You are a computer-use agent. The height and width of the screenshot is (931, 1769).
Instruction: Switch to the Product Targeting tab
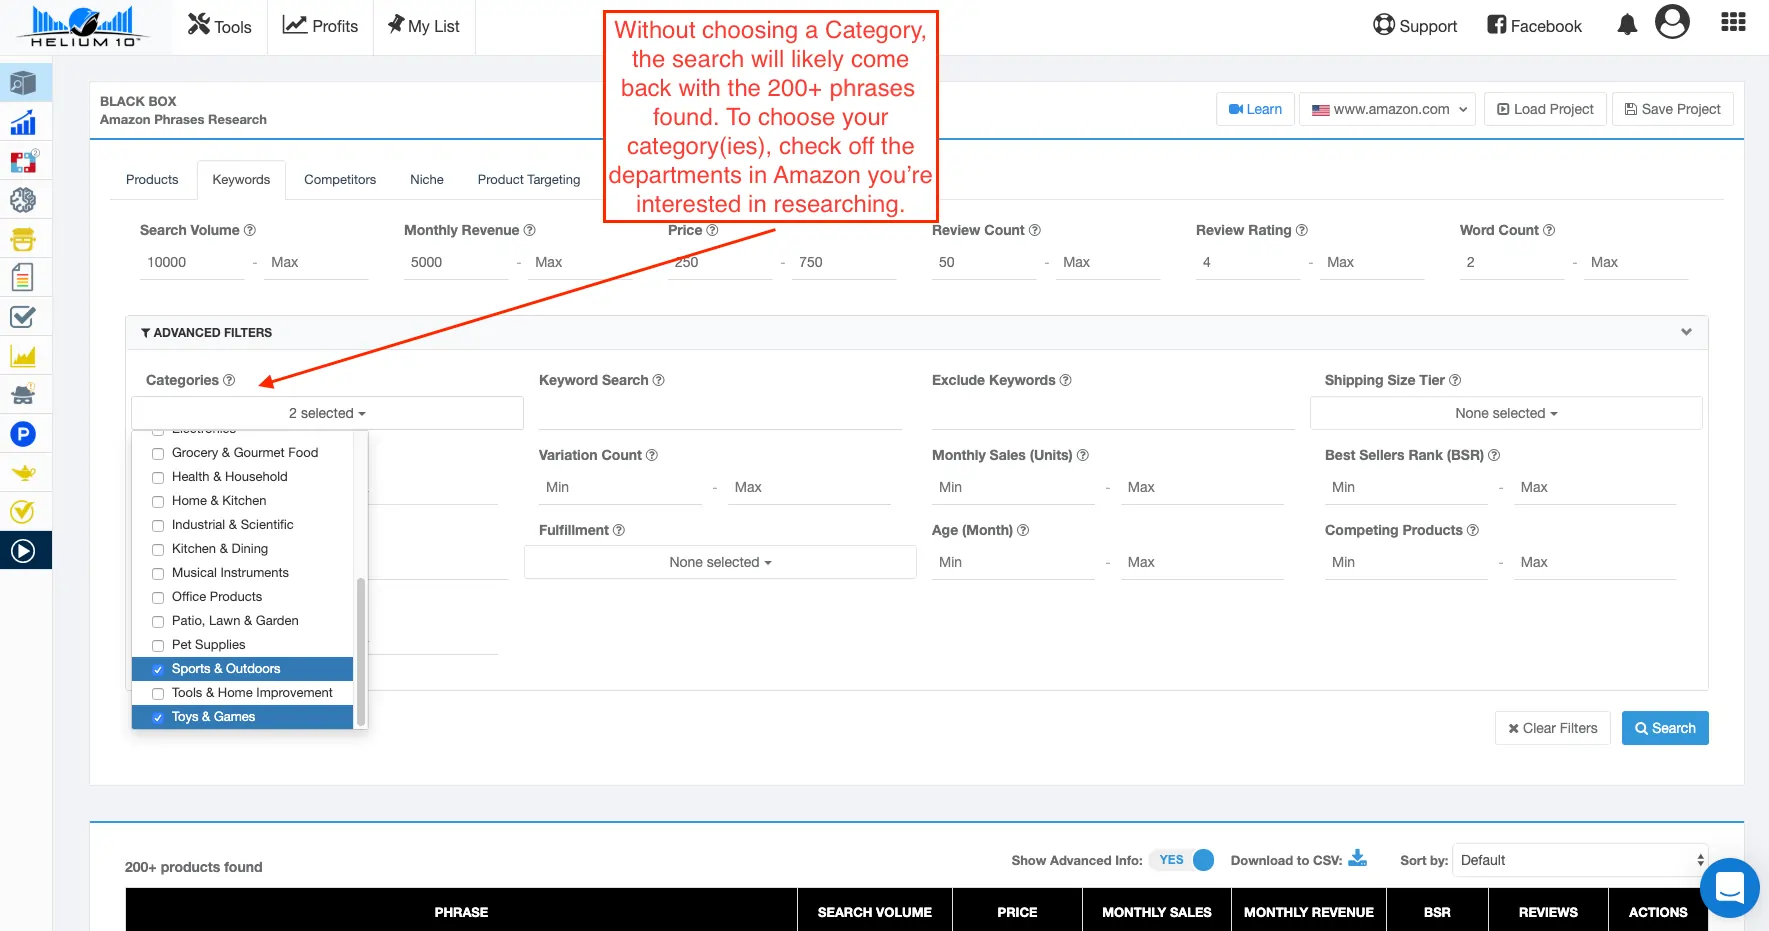[528, 180]
